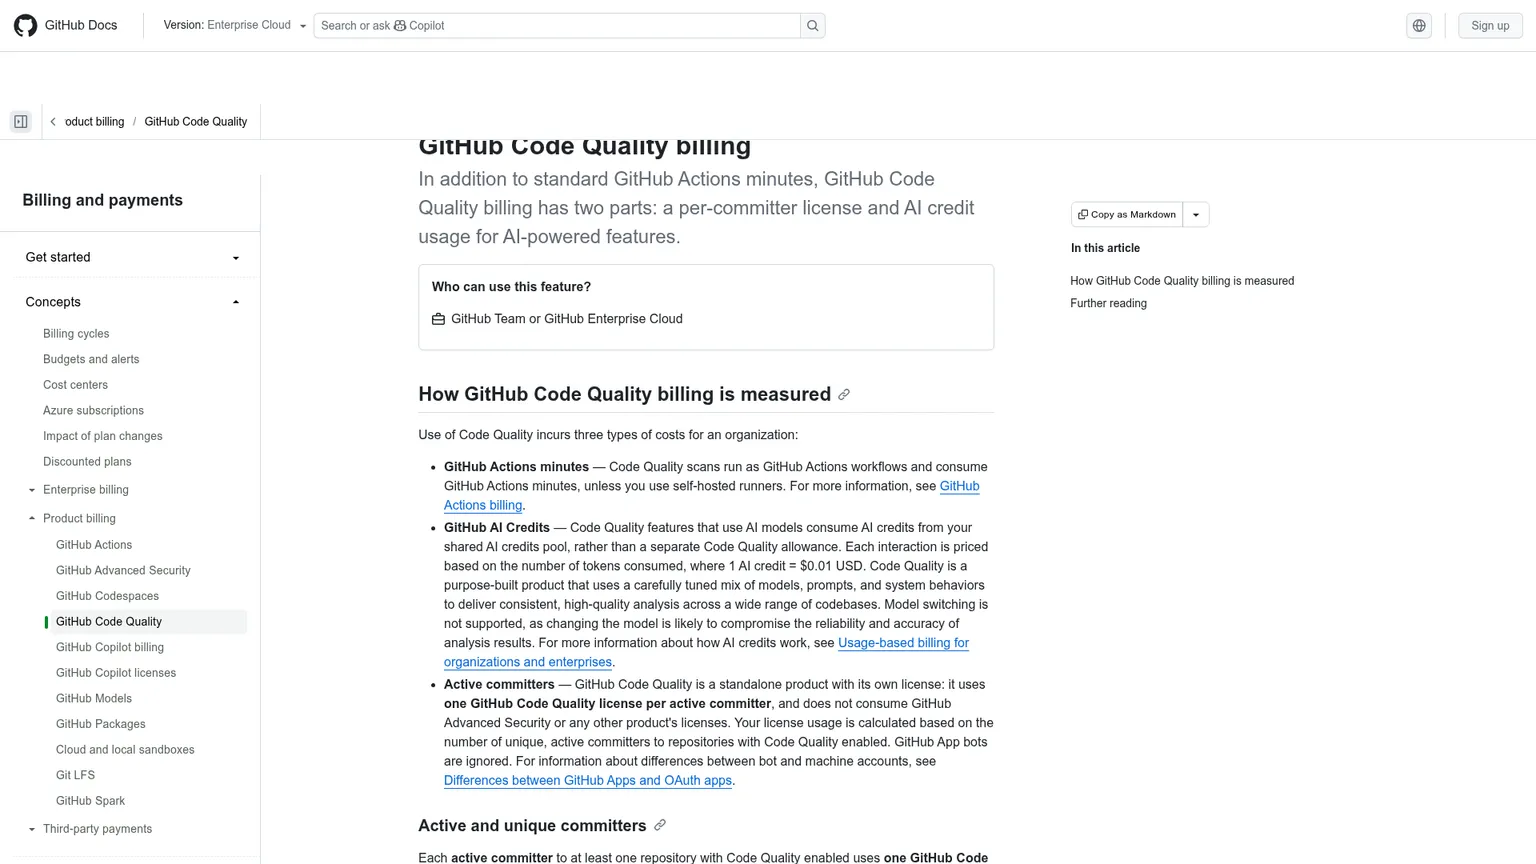
Task: Follow the GitHub Actions billing link
Action: pyautogui.click(x=483, y=506)
